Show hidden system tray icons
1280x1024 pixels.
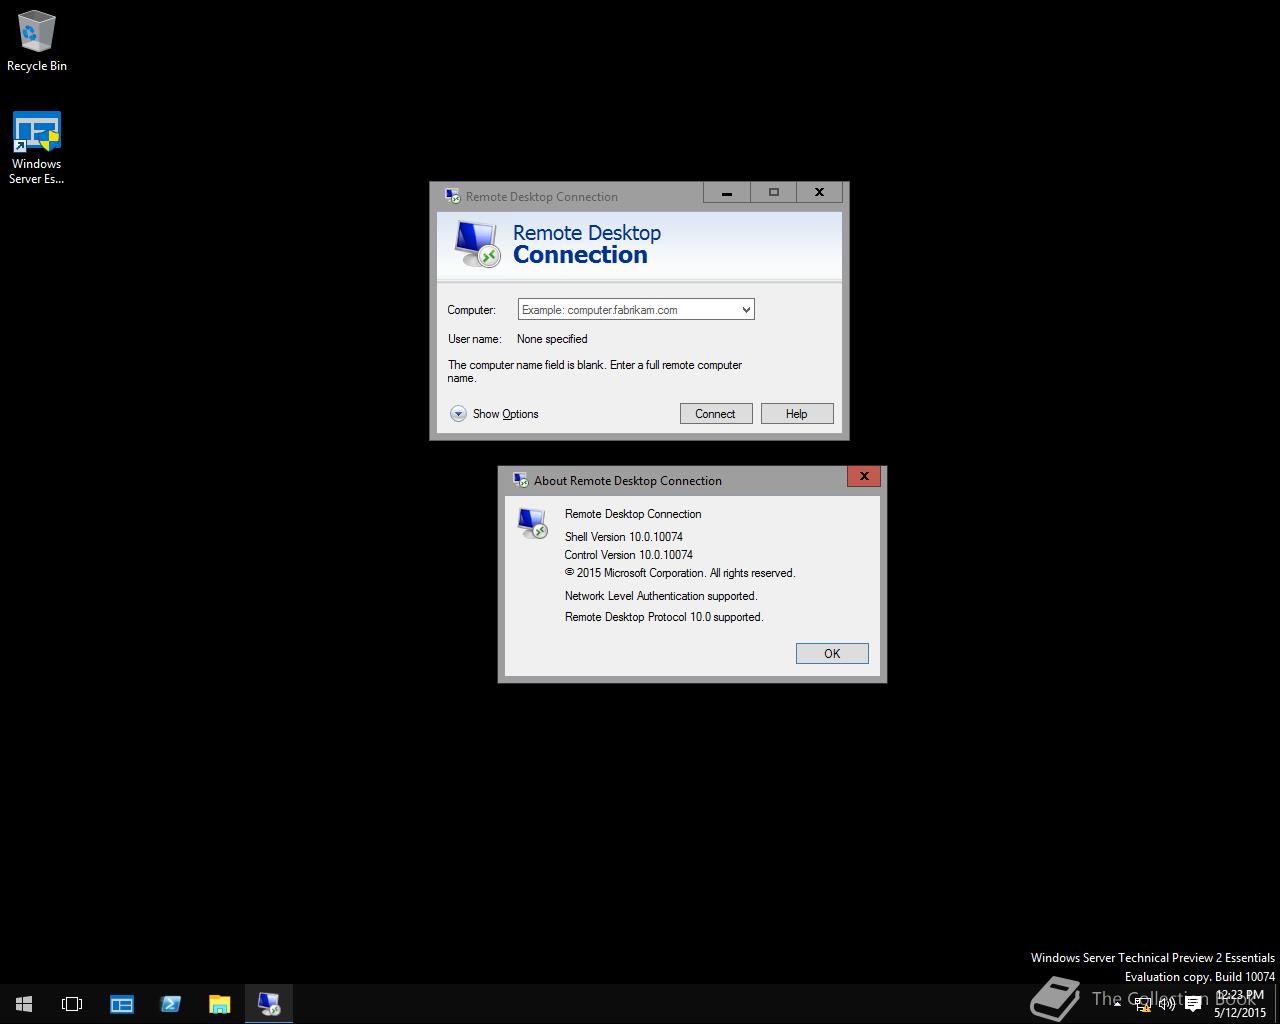pyautogui.click(x=1117, y=1004)
